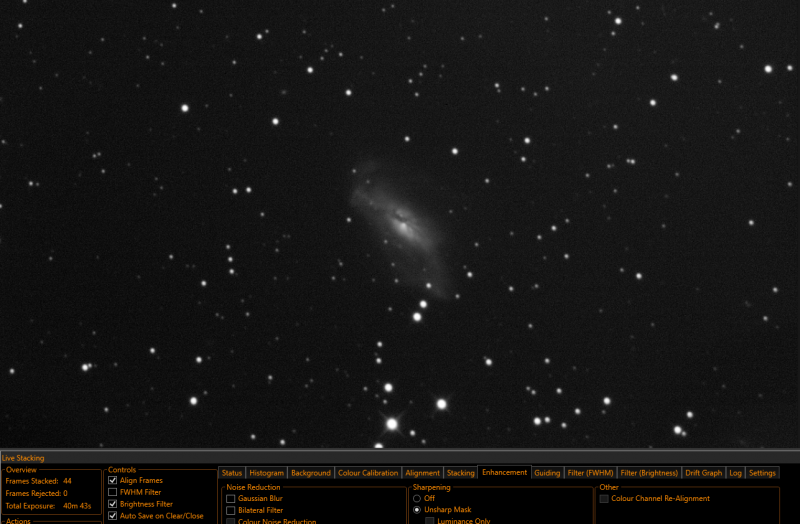Disable the Brightness Filter checkbox

click(113, 504)
